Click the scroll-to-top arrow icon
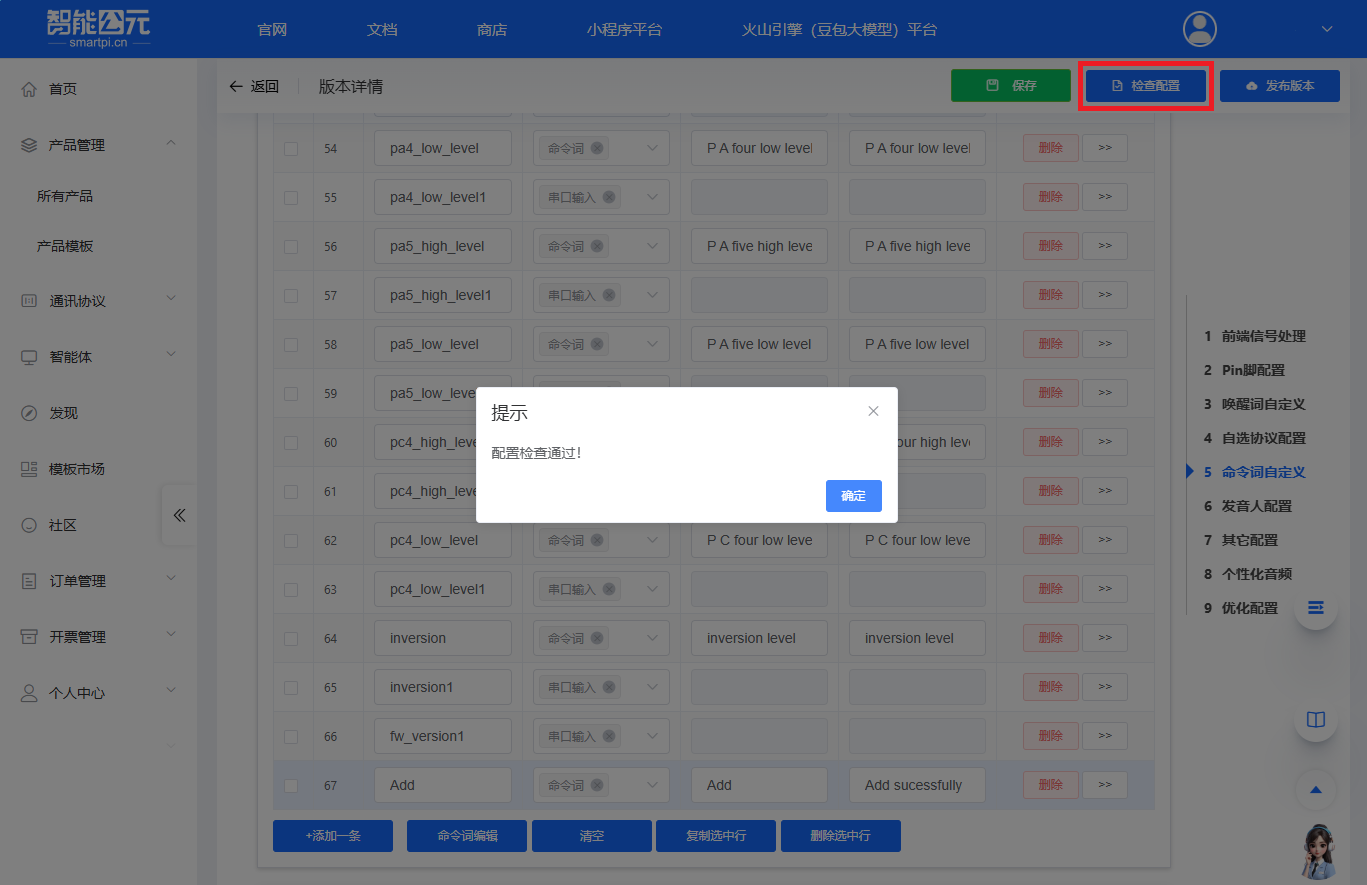This screenshot has height=885, width=1367. (1315, 790)
